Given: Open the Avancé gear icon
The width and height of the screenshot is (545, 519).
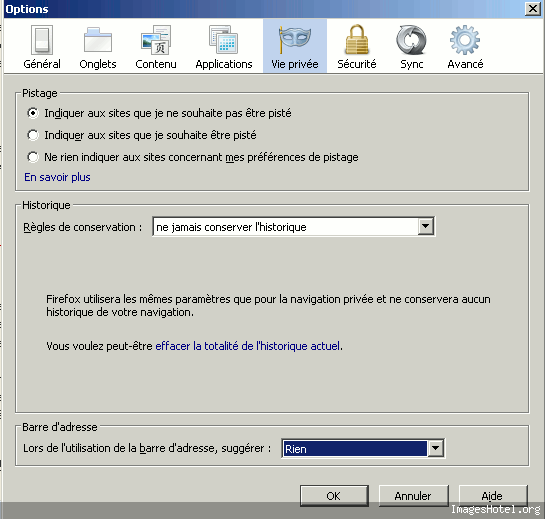Looking at the screenshot, I should click(x=465, y=40).
